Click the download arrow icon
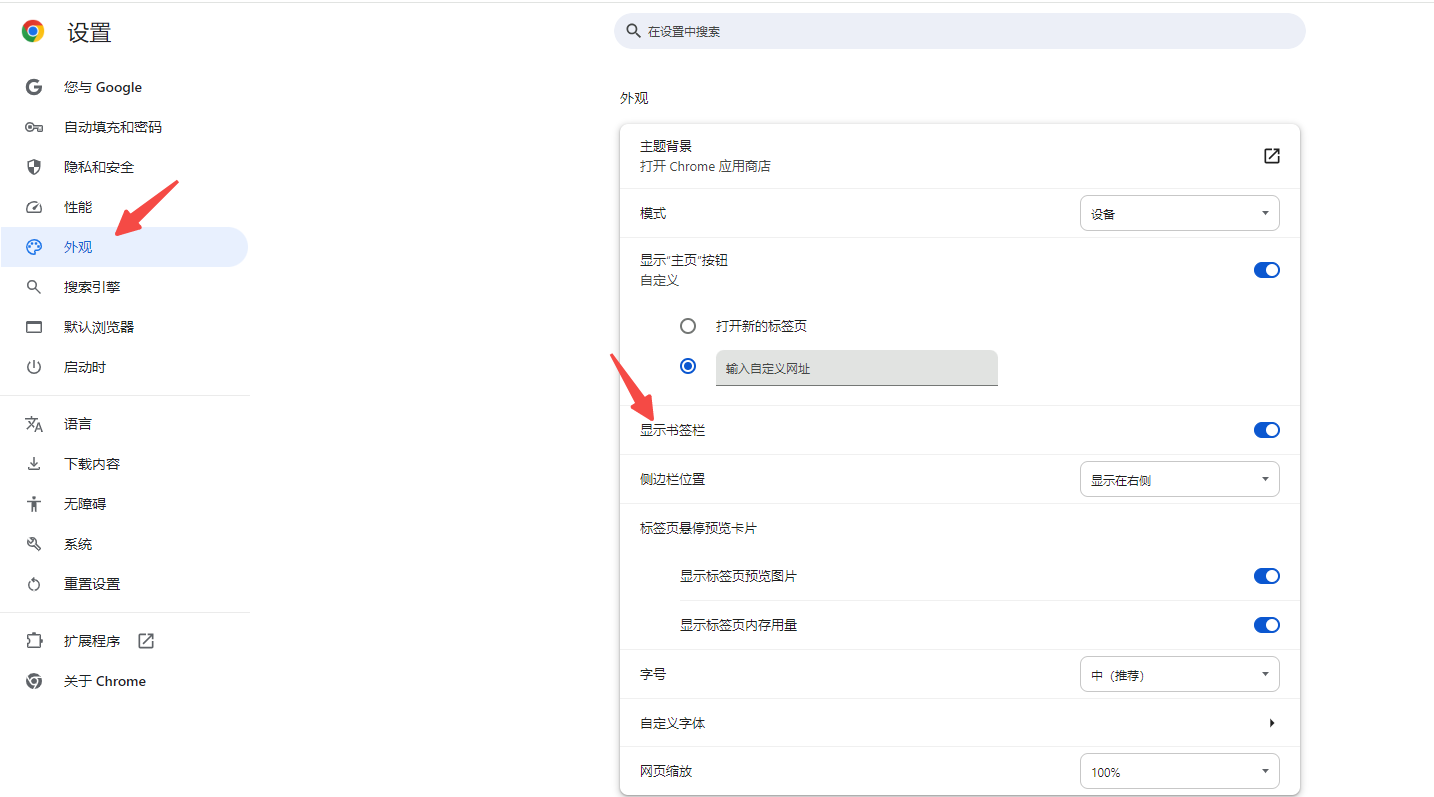This screenshot has height=797, width=1434. tap(34, 464)
